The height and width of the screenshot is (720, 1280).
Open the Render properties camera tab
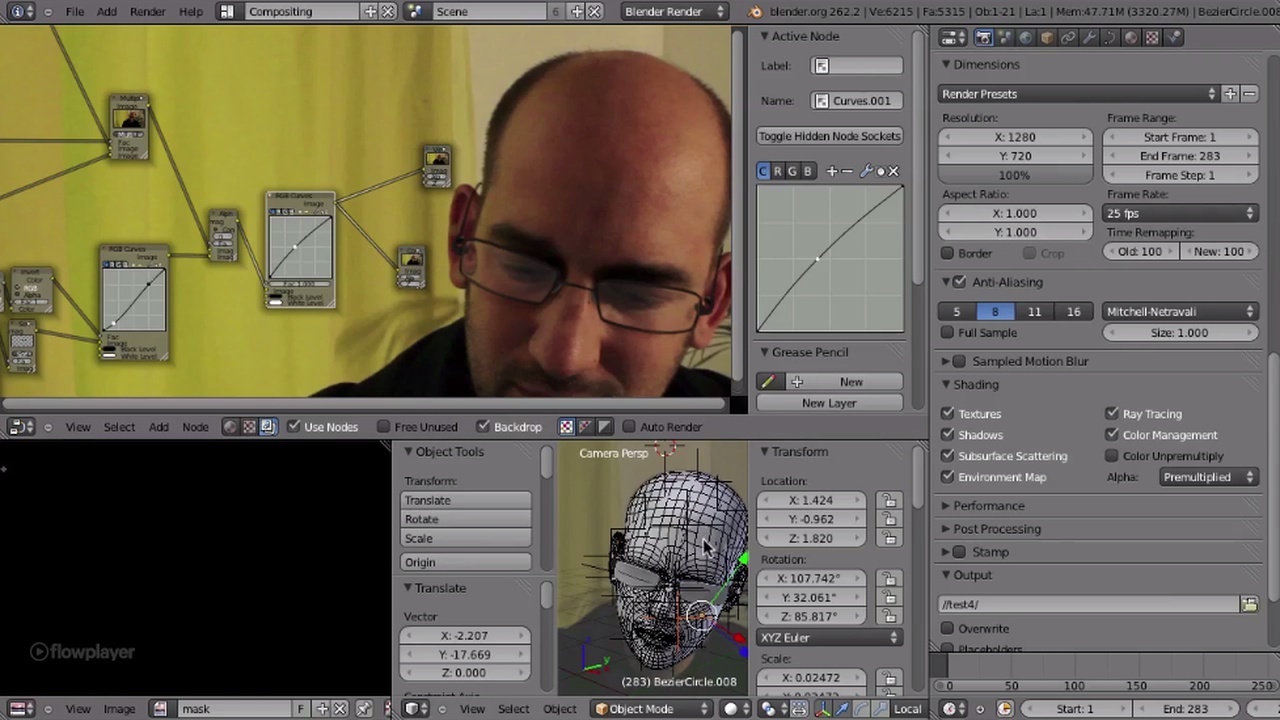point(984,38)
